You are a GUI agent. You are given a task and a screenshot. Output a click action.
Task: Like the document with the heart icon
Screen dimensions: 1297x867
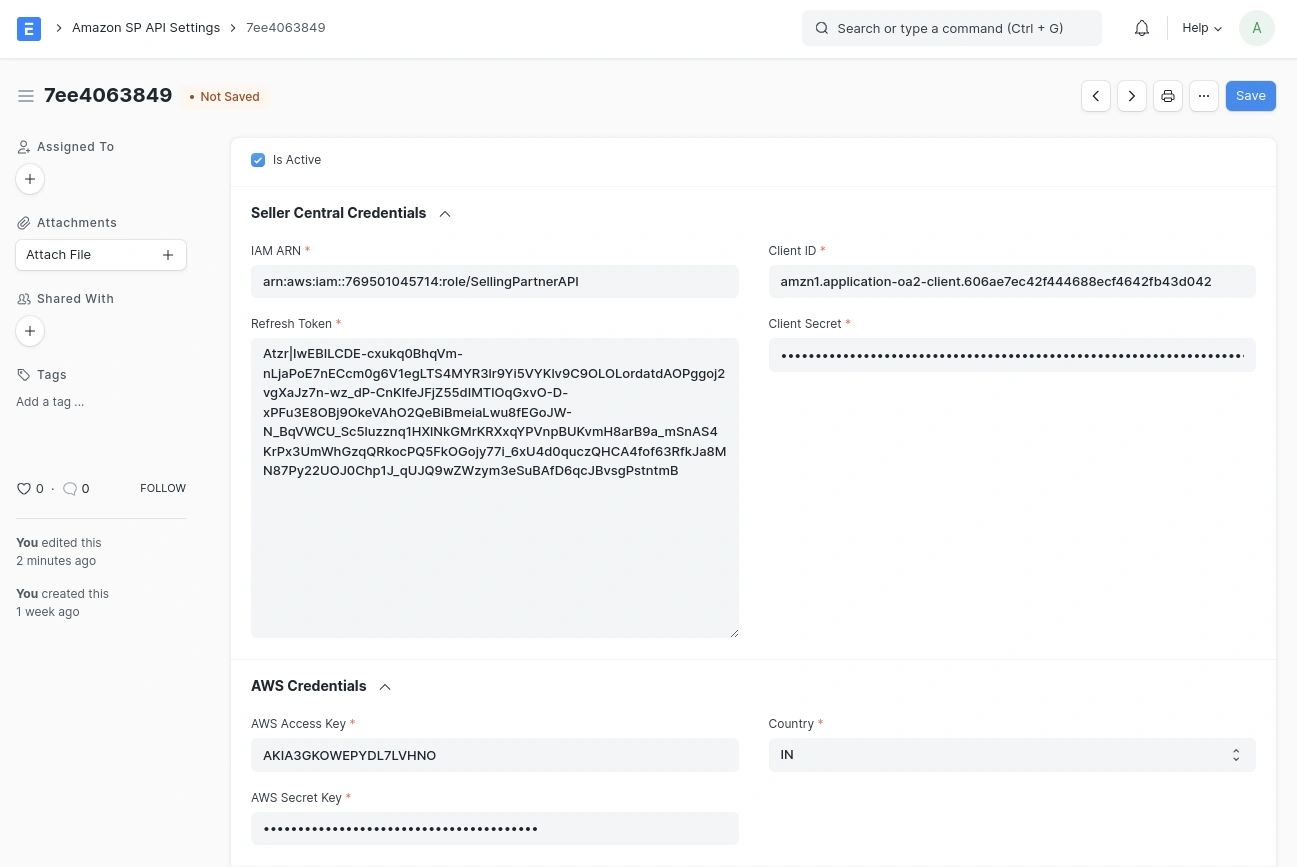[24, 488]
